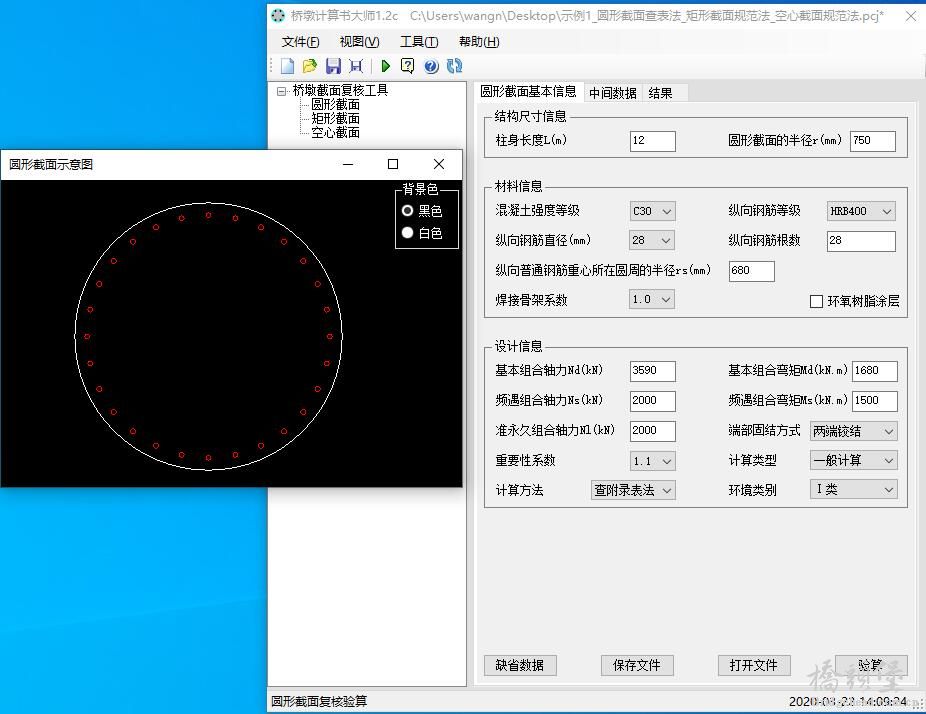Select 矩形截面 in the tree
The width and height of the screenshot is (926, 714).
335,119
